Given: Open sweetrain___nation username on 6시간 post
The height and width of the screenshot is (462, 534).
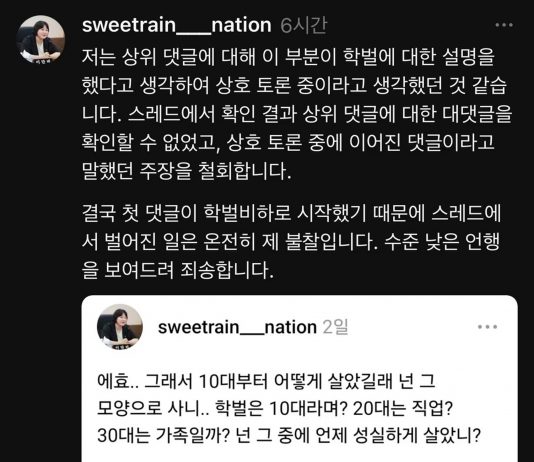Looking at the screenshot, I should pos(176,25).
